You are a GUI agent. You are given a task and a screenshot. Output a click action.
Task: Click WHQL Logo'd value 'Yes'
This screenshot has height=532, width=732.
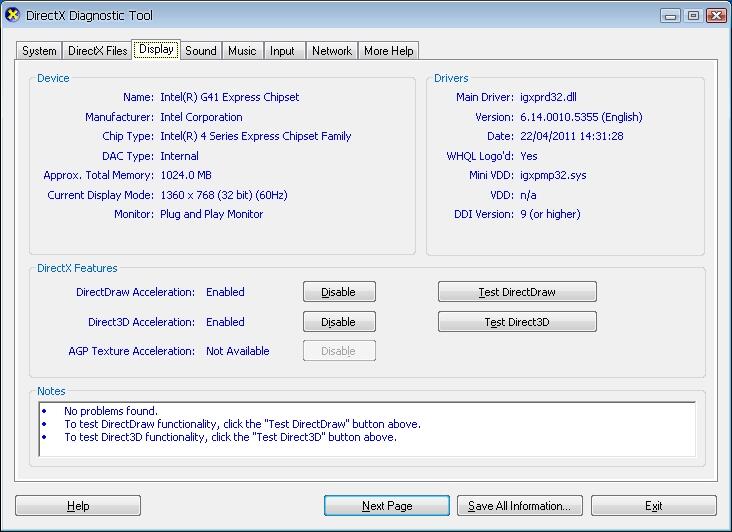click(x=529, y=156)
